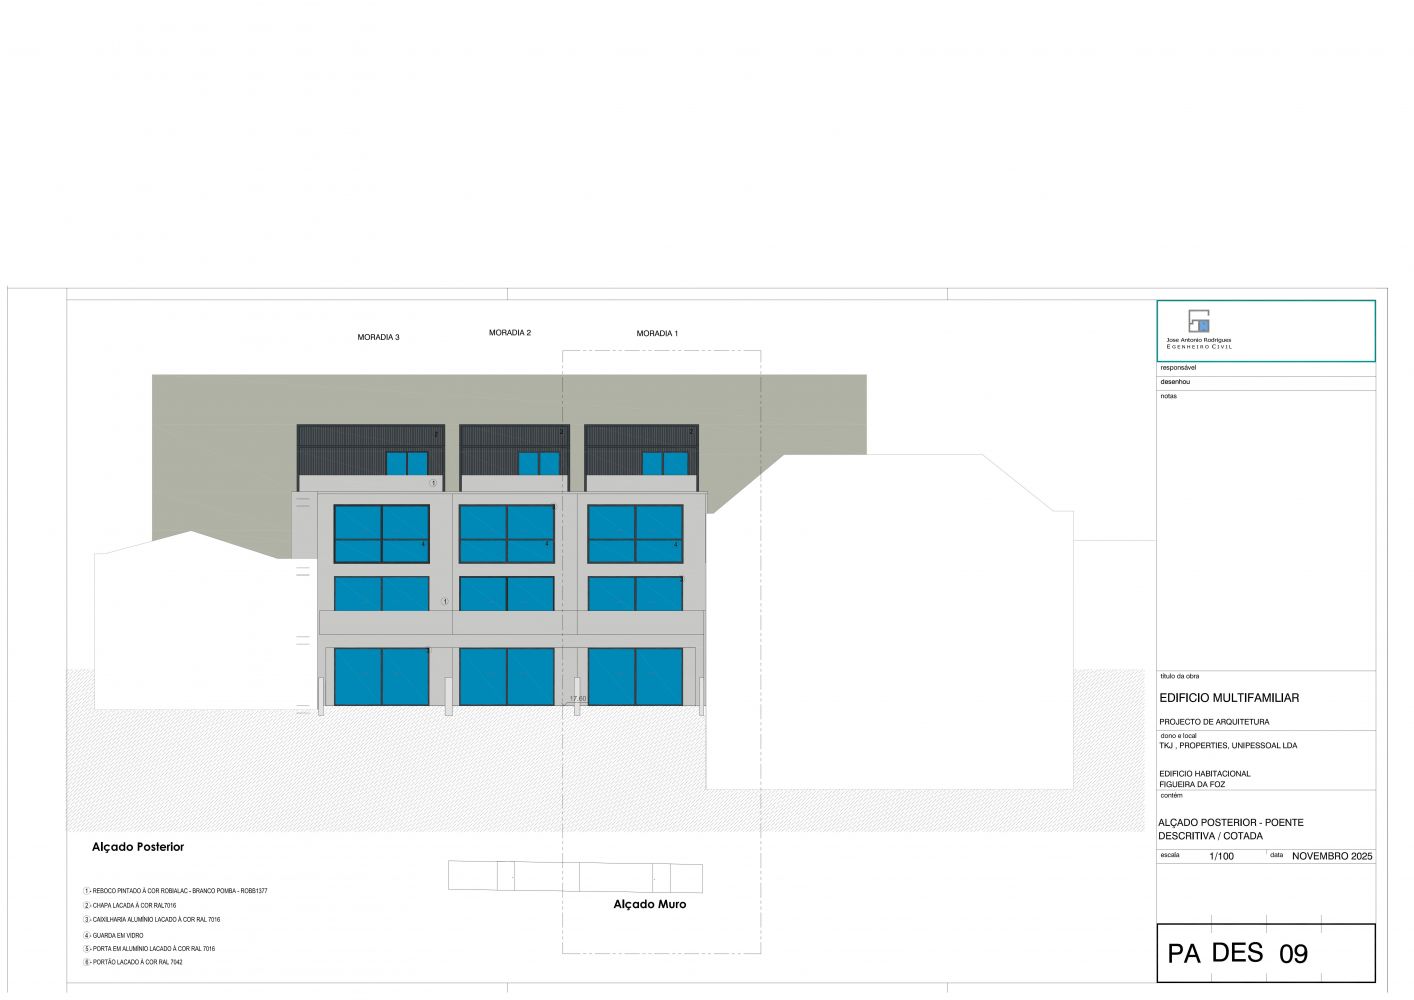The width and height of the screenshot is (1414, 1000).
Task: Click circled number 4 legend marker
Action: (x=87, y=935)
